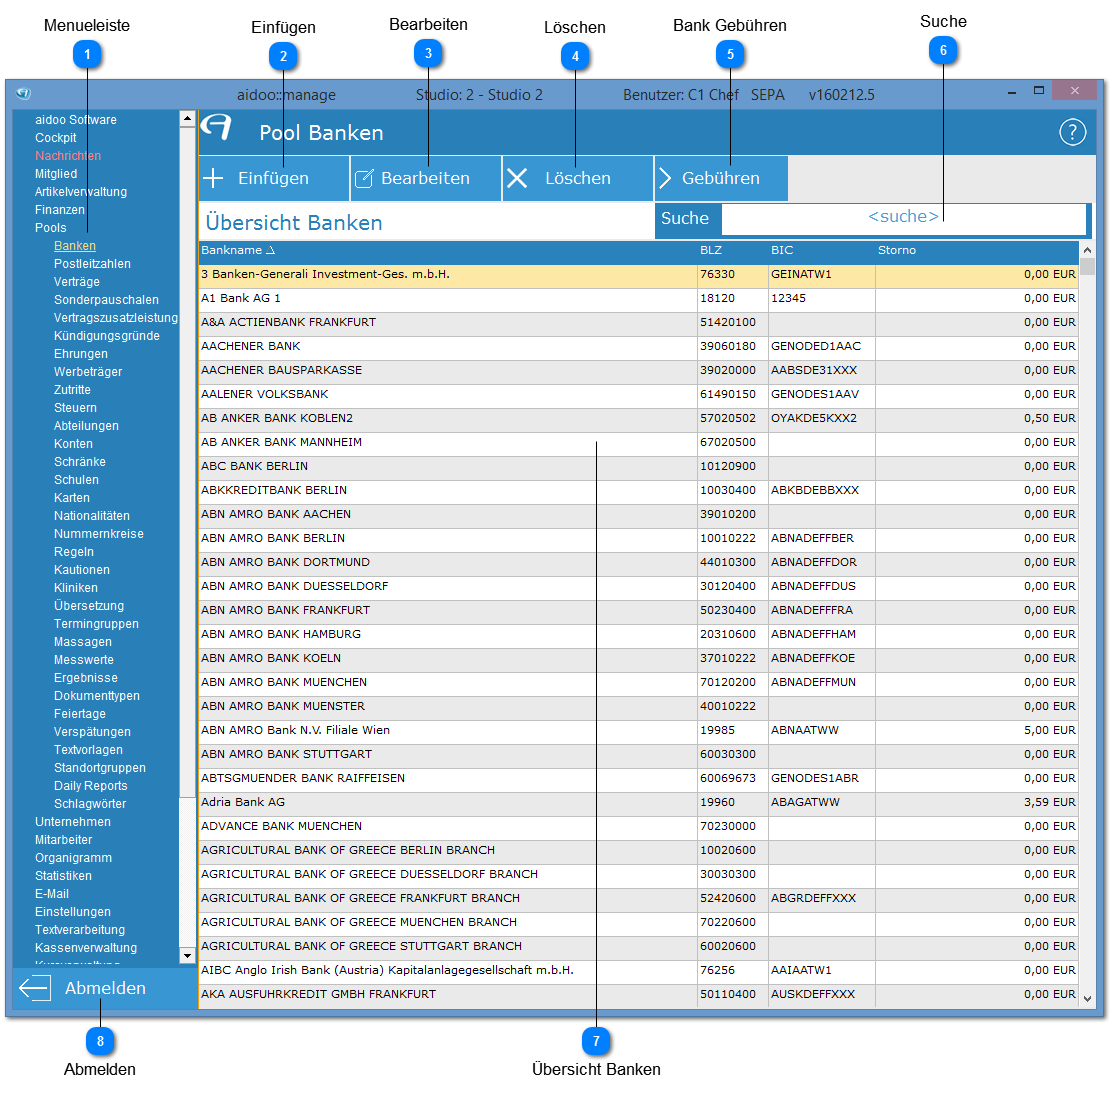Screen dimensions: 1113x1095
Task: Open Konten in the sidebar
Action: 73,444
